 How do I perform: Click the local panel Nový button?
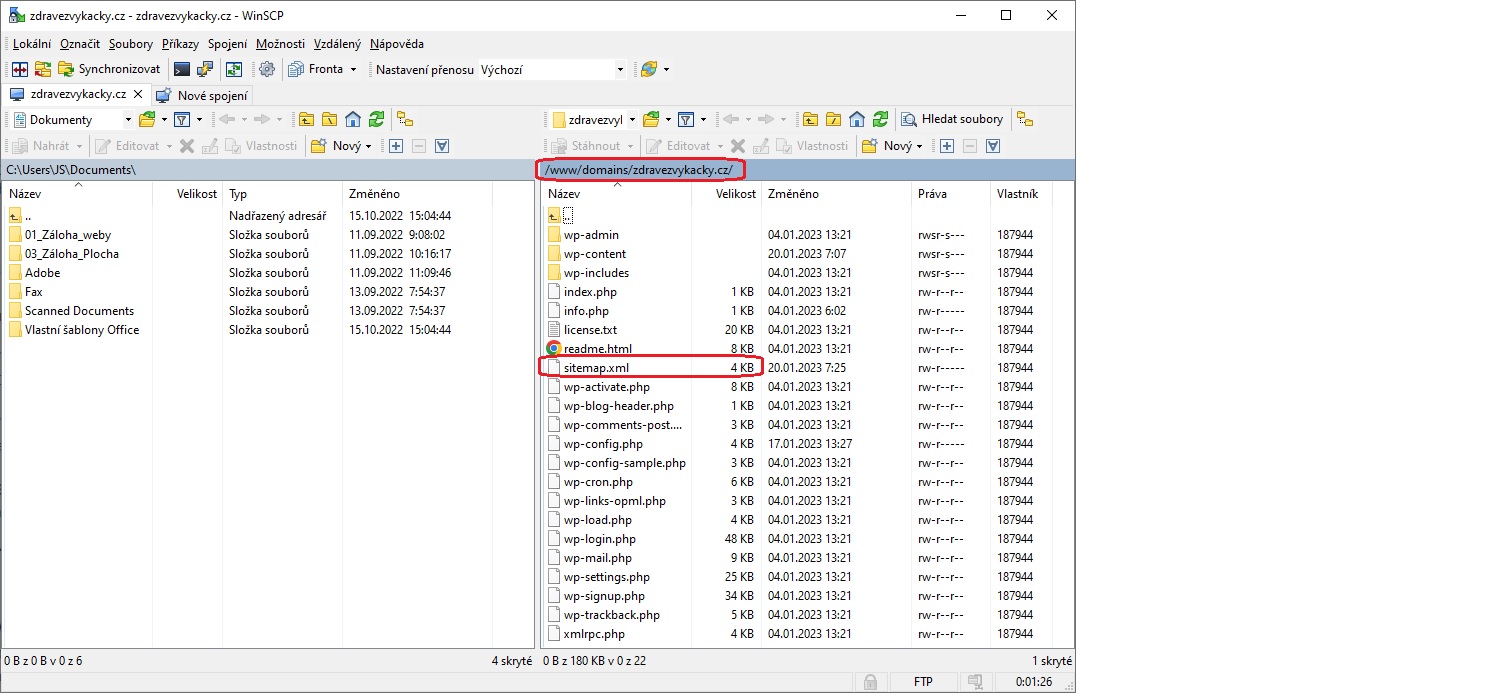(x=339, y=146)
